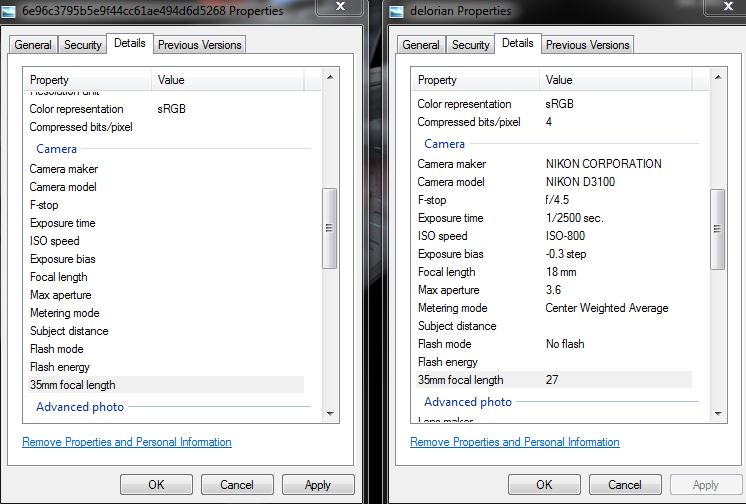This screenshot has height=504, width=746.
Task: Open Security tab in left Properties window
Action: pyautogui.click(x=83, y=45)
